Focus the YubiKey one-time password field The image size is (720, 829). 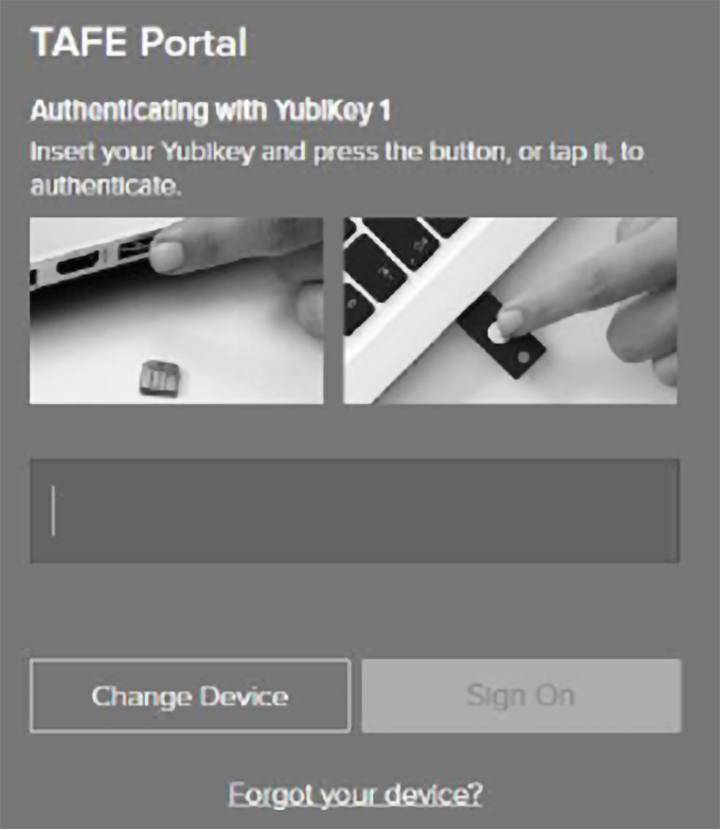click(355, 511)
